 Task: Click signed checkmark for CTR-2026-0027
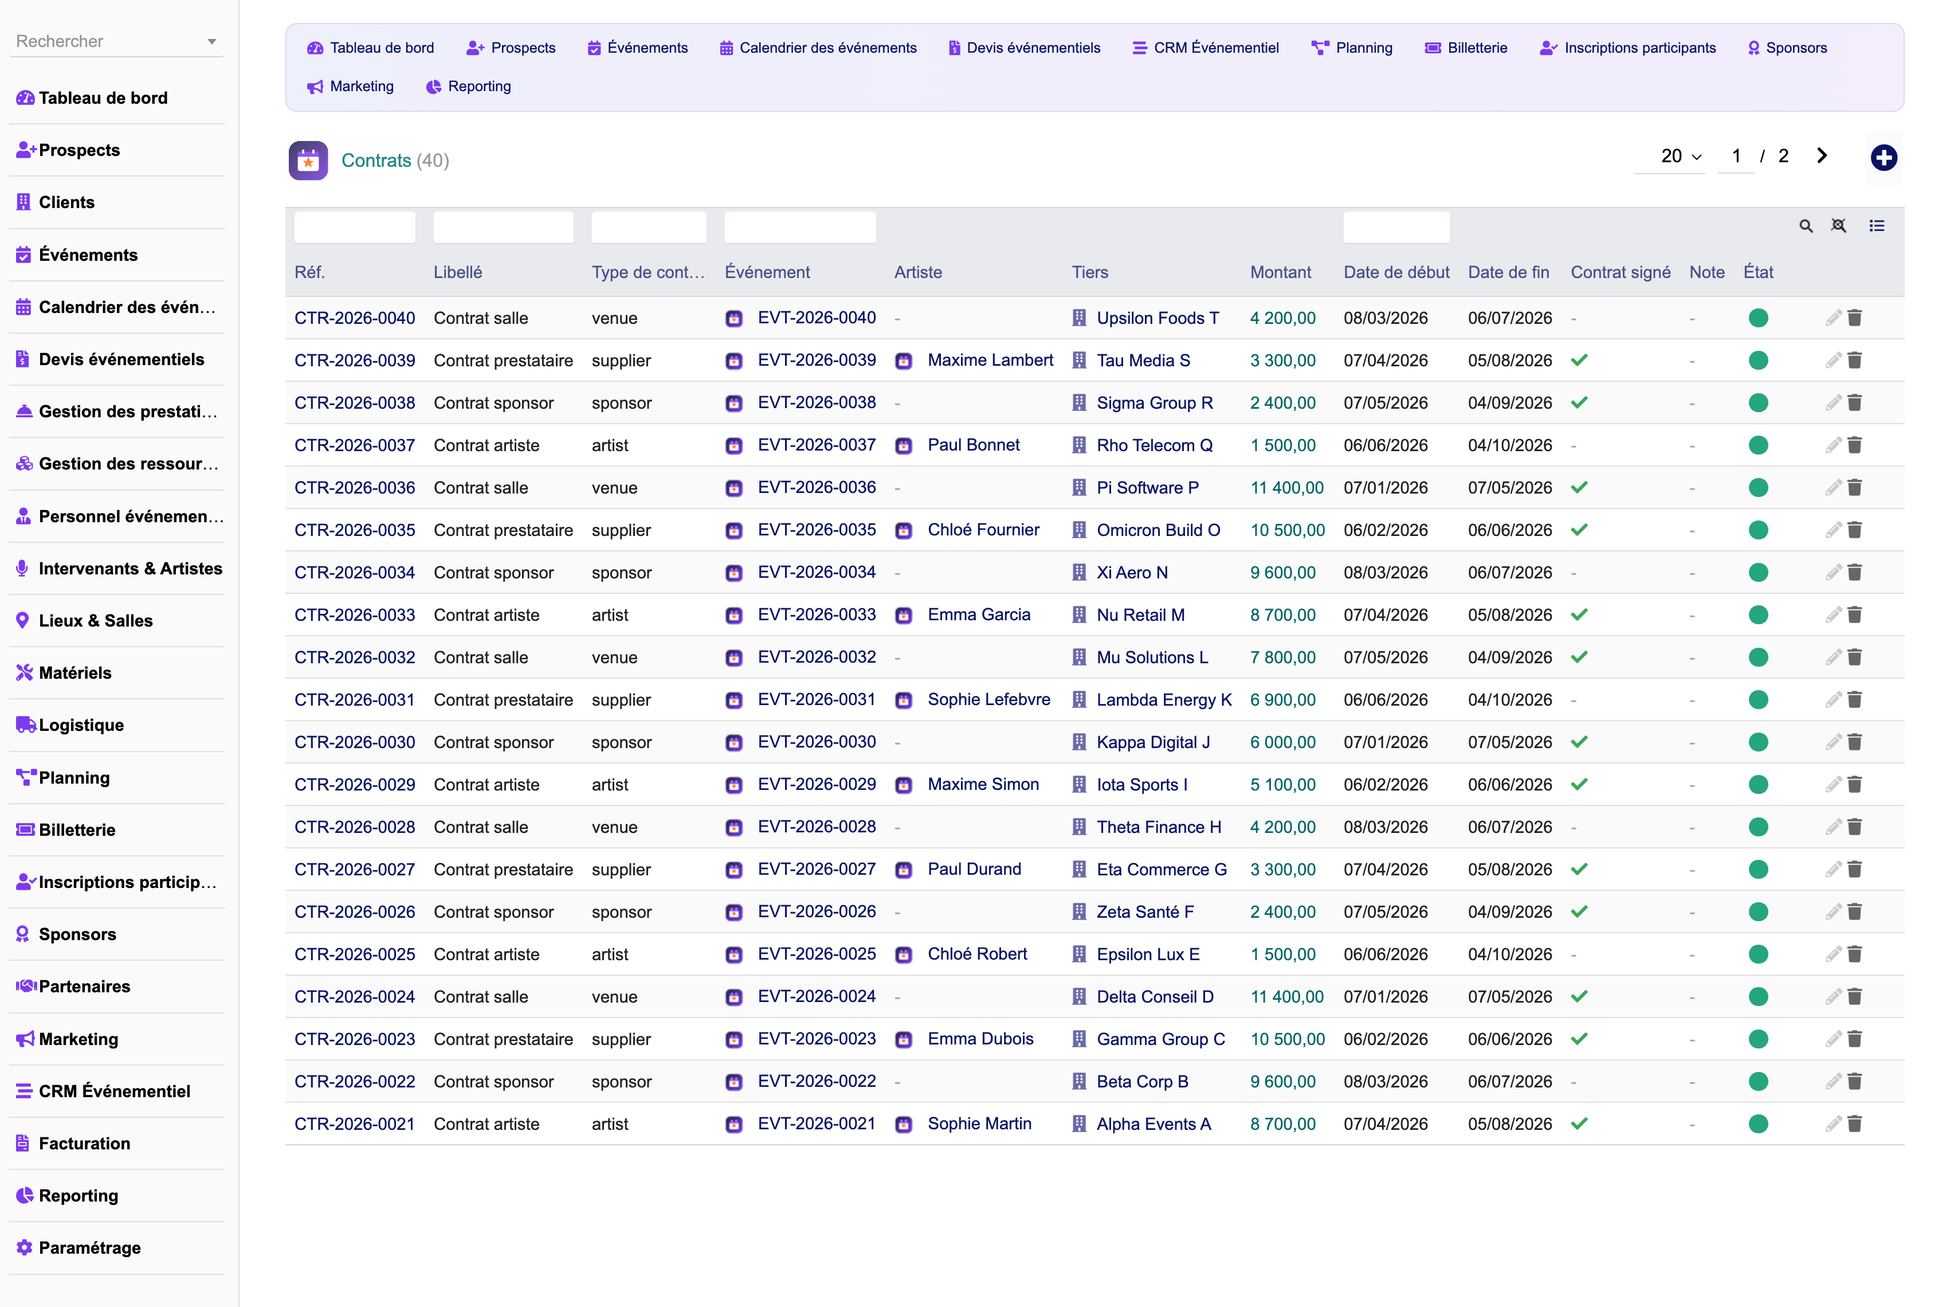(1579, 869)
